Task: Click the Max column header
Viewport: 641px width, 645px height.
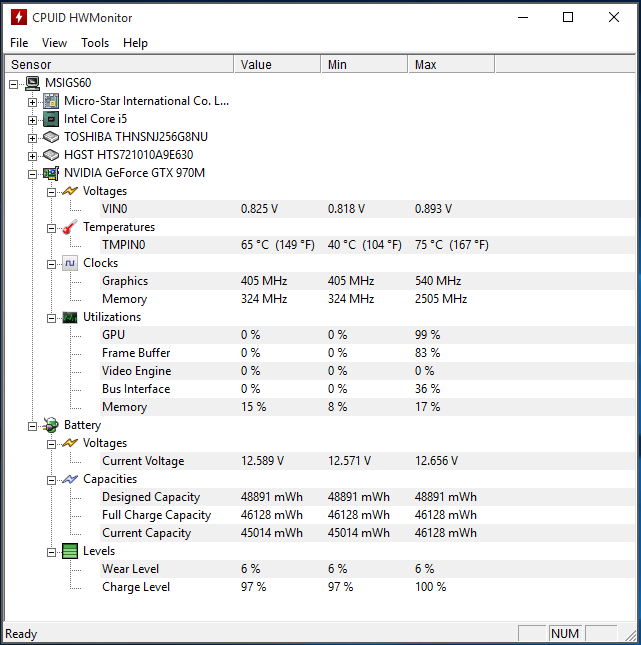Action: click(x=452, y=65)
